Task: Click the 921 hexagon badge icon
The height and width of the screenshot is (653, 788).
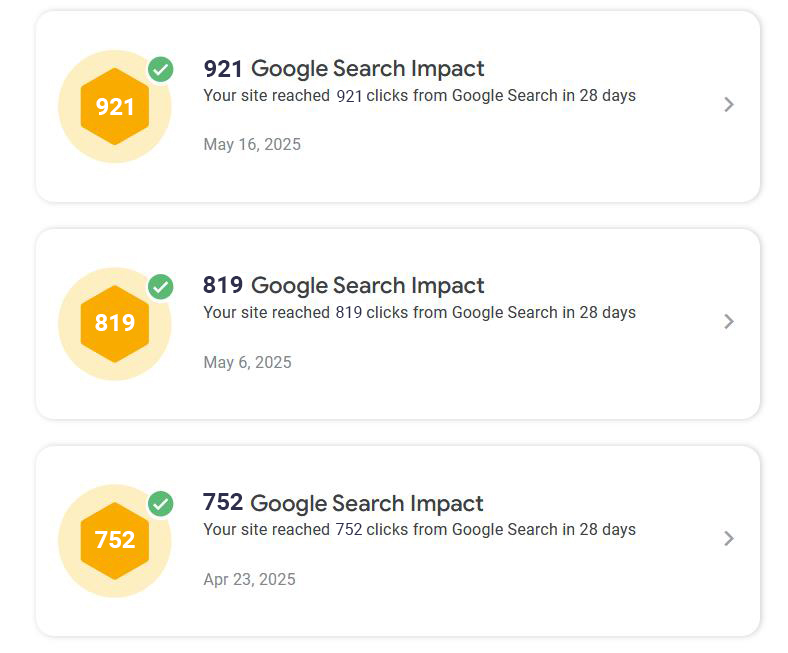Action: pos(115,106)
